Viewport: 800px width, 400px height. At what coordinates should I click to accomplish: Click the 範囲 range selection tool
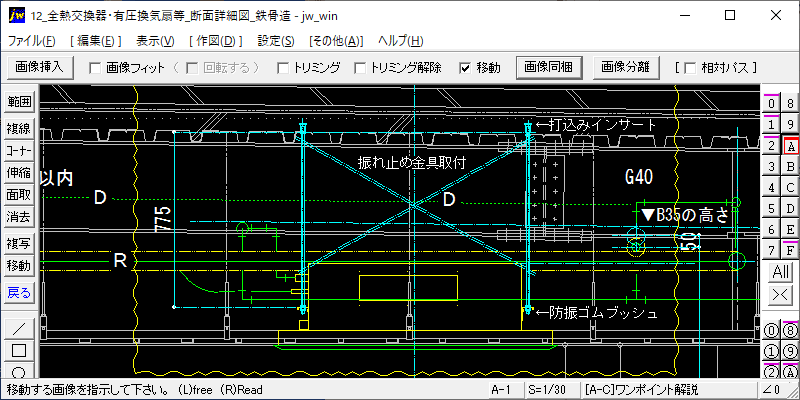(x=19, y=102)
